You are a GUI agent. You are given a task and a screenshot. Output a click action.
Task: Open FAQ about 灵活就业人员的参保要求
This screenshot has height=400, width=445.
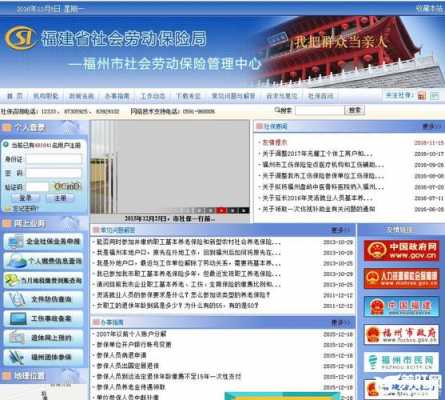183,295
